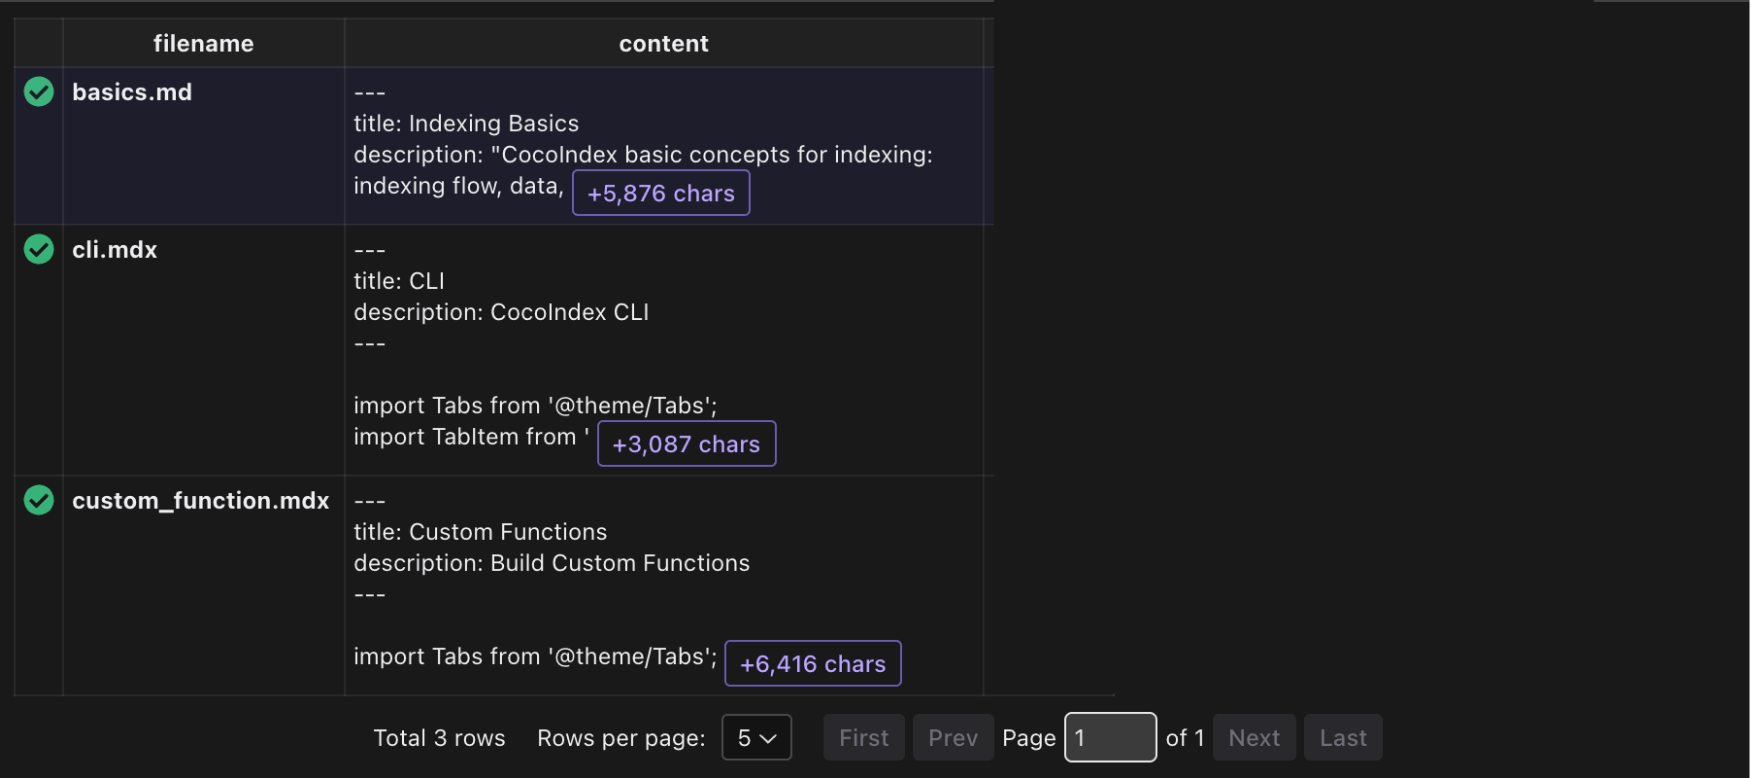The width and height of the screenshot is (1753, 778).
Task: Jump to the Last page
Action: coord(1343,737)
